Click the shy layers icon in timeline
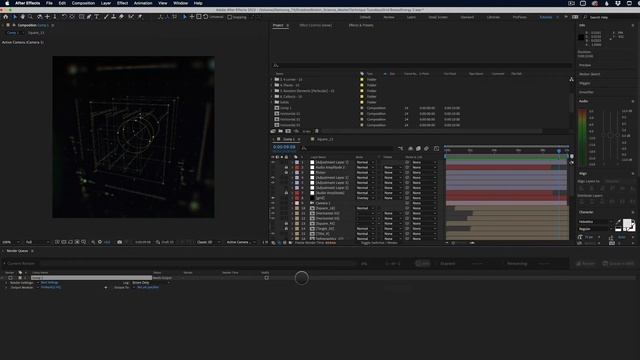This screenshot has width=640, height=360. coord(411,149)
